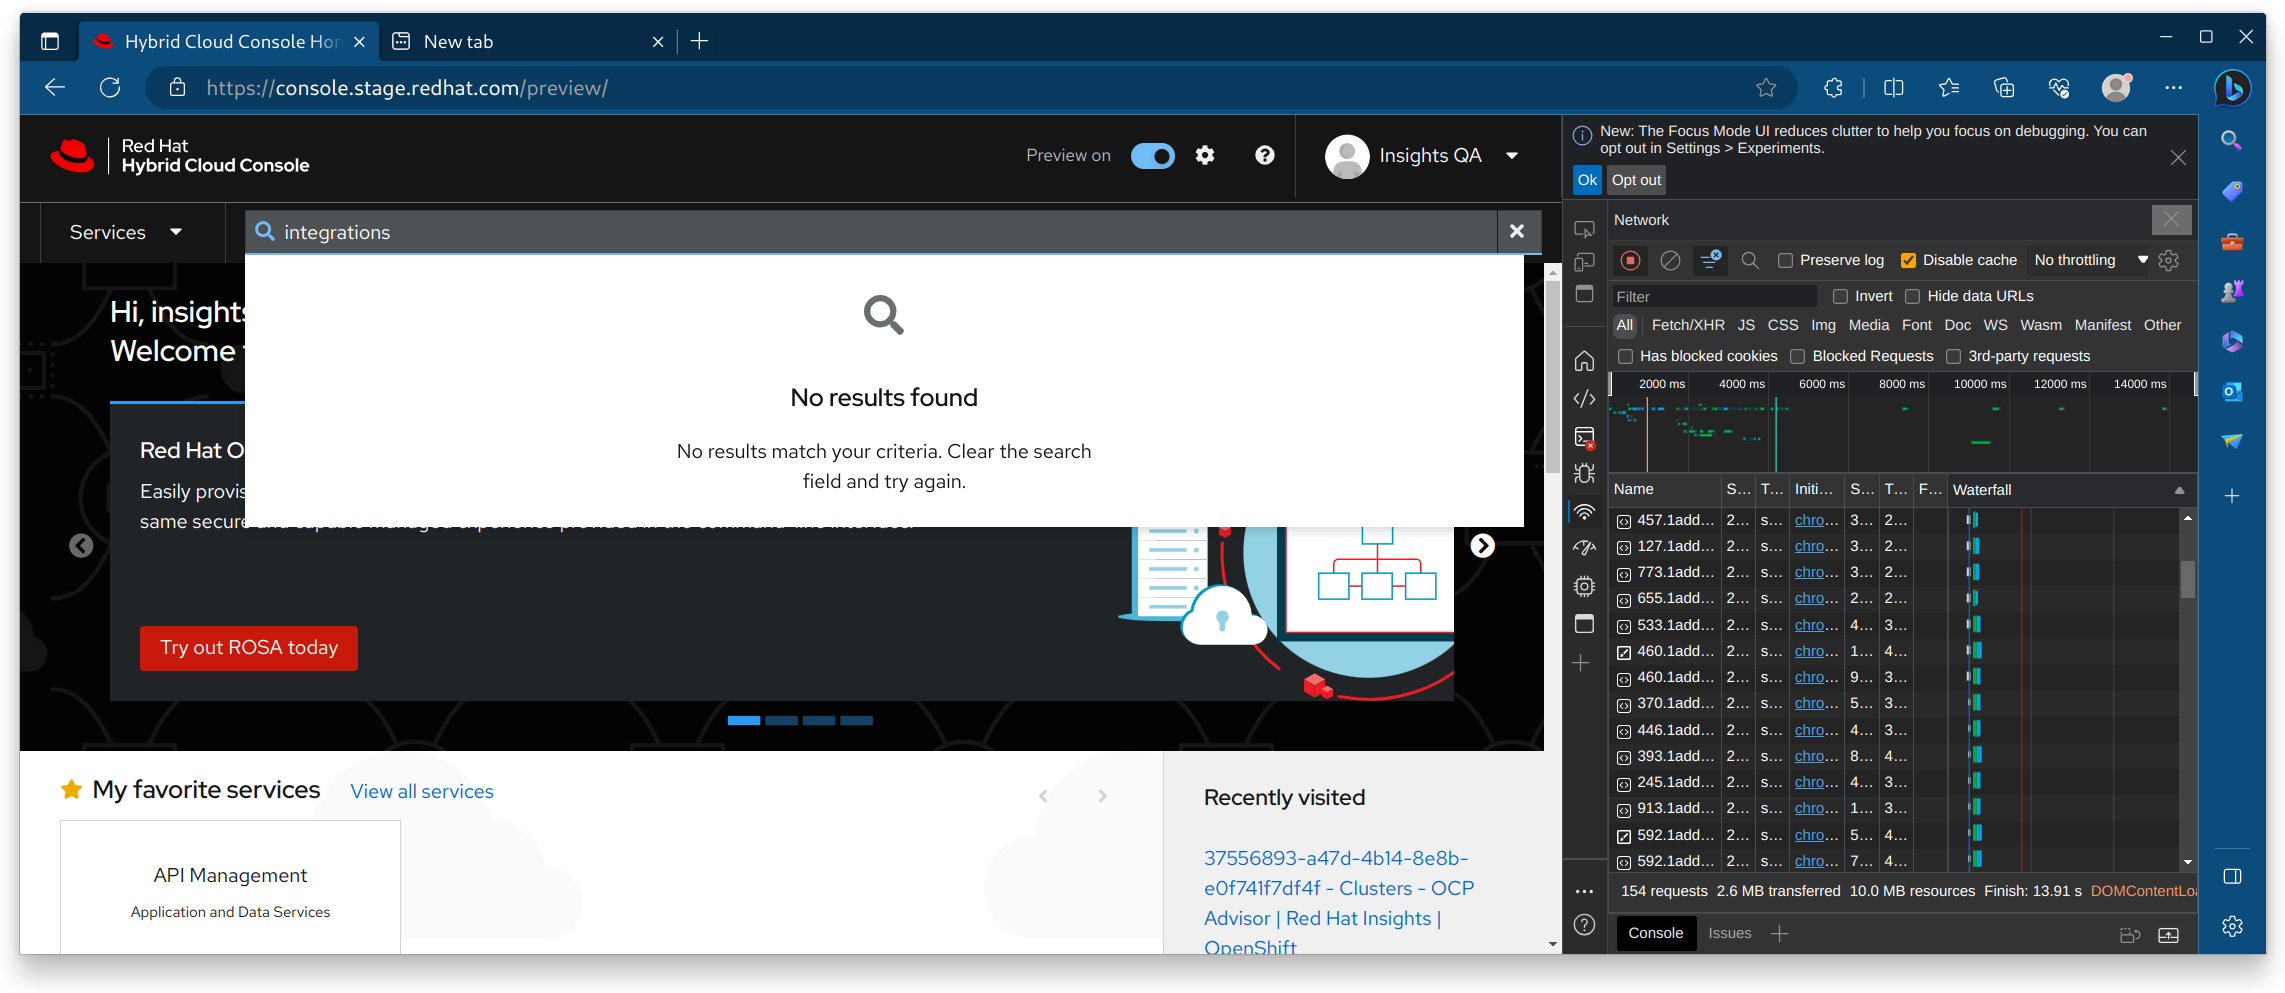Clear the integrations search with the X
Screen dimensions: 2285x993
tap(1517, 231)
